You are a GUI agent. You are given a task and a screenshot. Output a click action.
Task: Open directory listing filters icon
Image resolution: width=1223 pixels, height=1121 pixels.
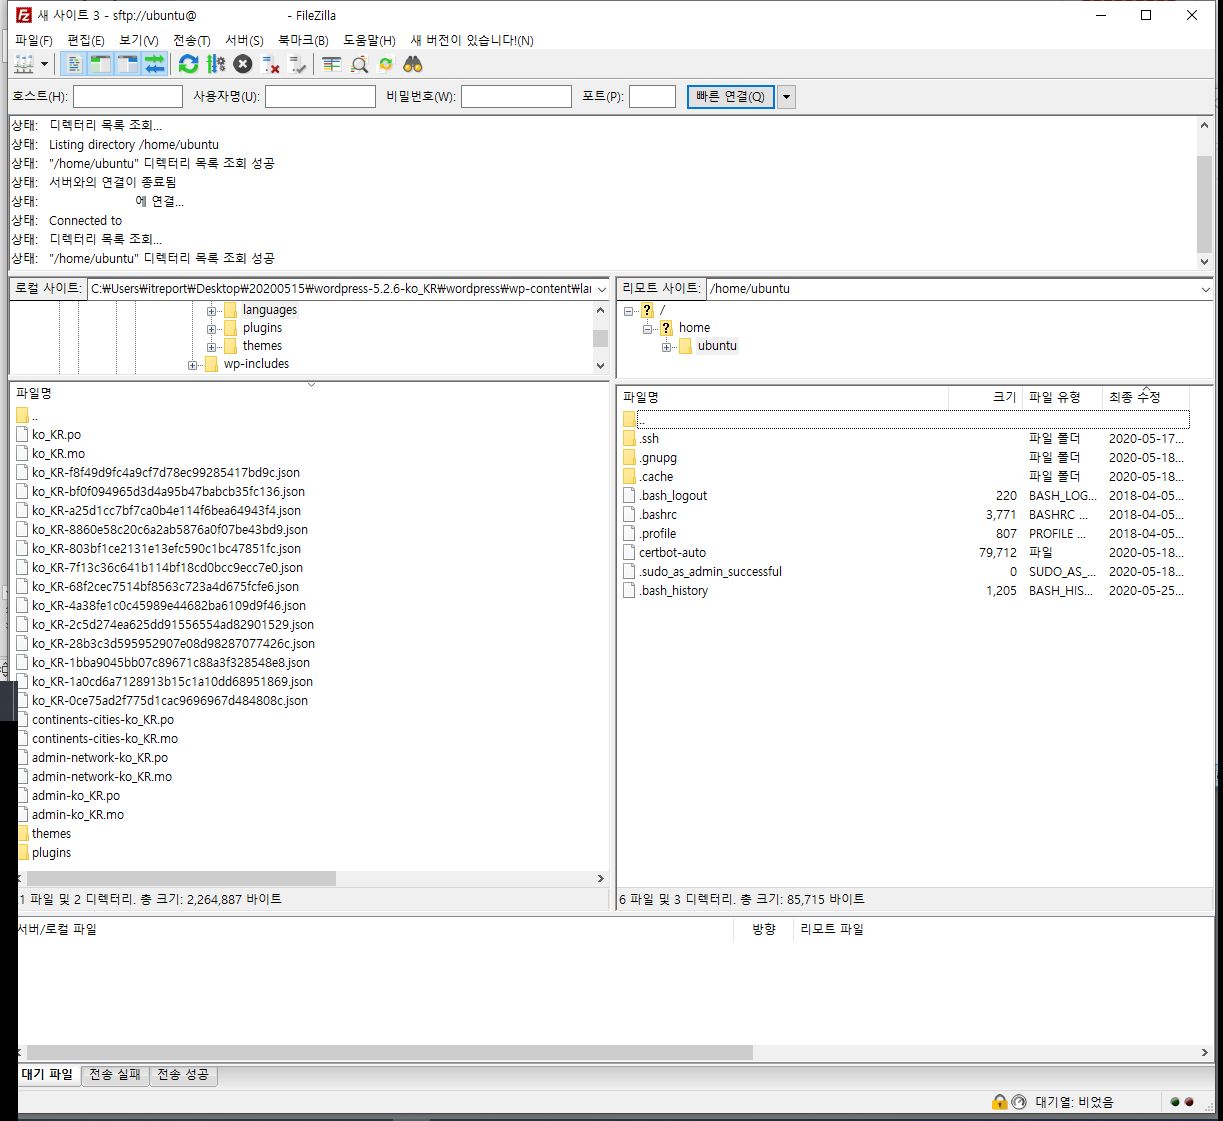pos(331,64)
